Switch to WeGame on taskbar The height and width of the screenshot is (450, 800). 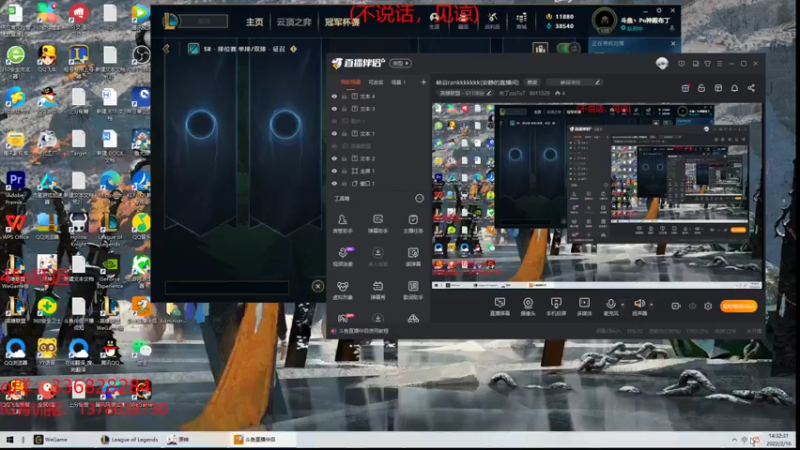[51, 439]
